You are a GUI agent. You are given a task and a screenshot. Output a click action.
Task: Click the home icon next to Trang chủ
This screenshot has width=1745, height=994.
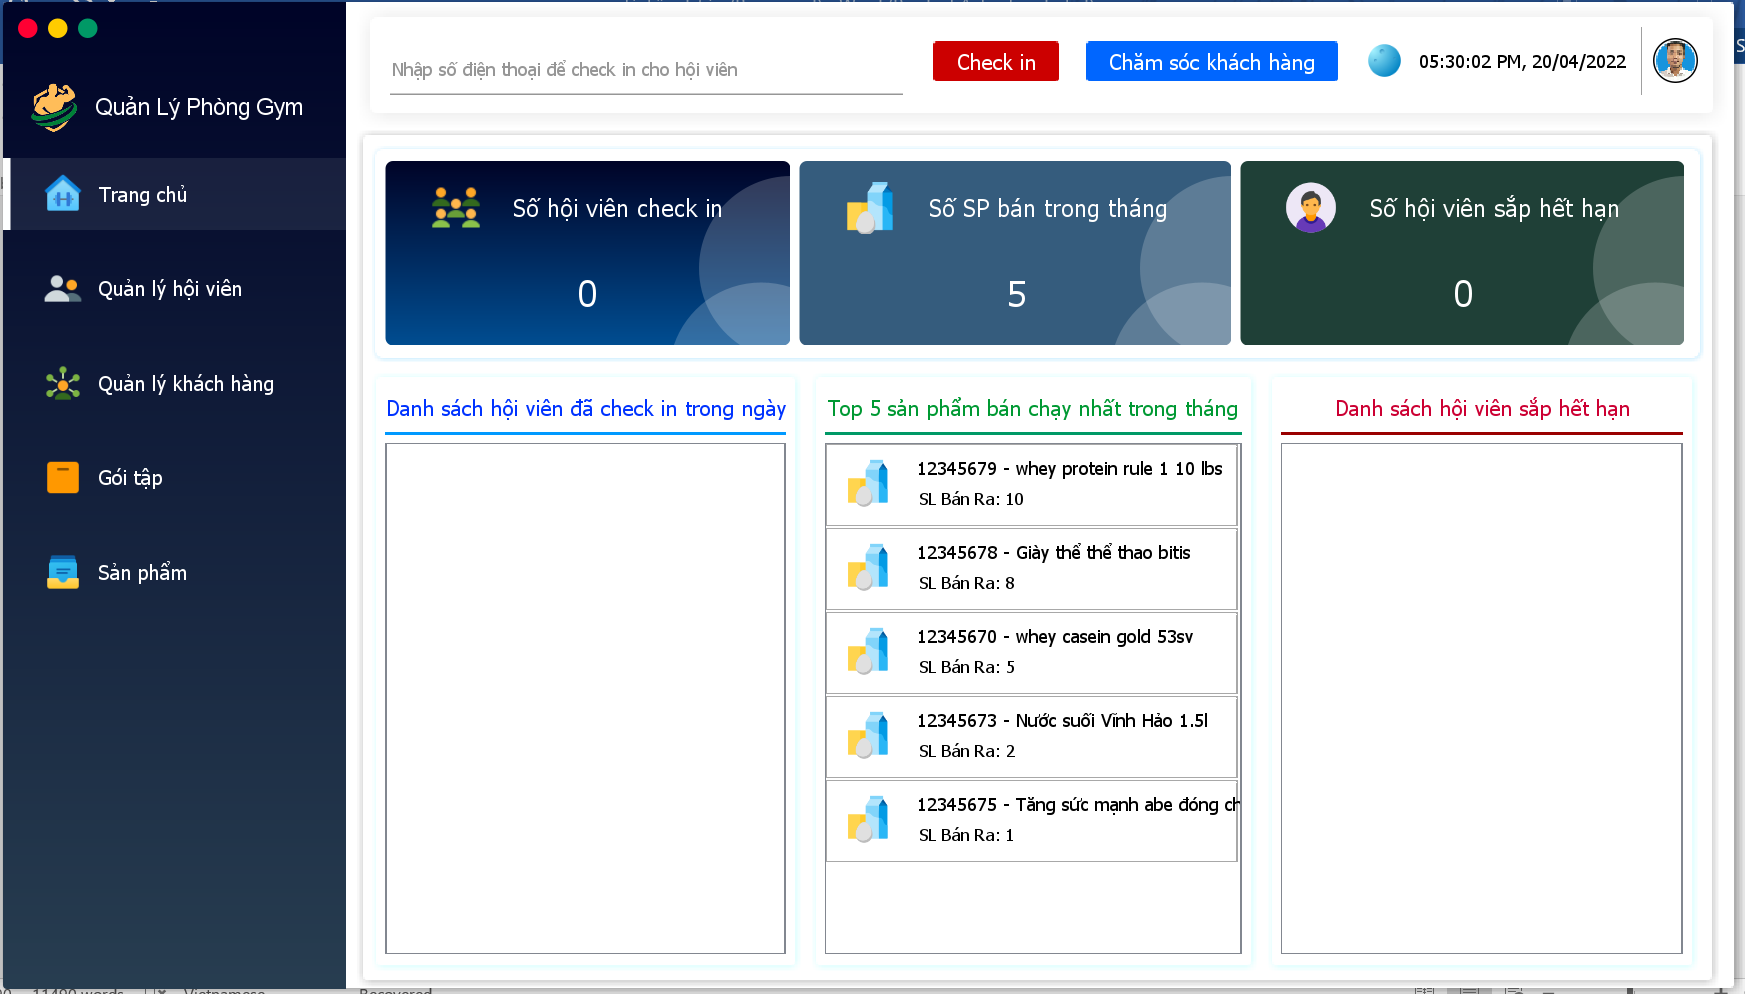[63, 194]
